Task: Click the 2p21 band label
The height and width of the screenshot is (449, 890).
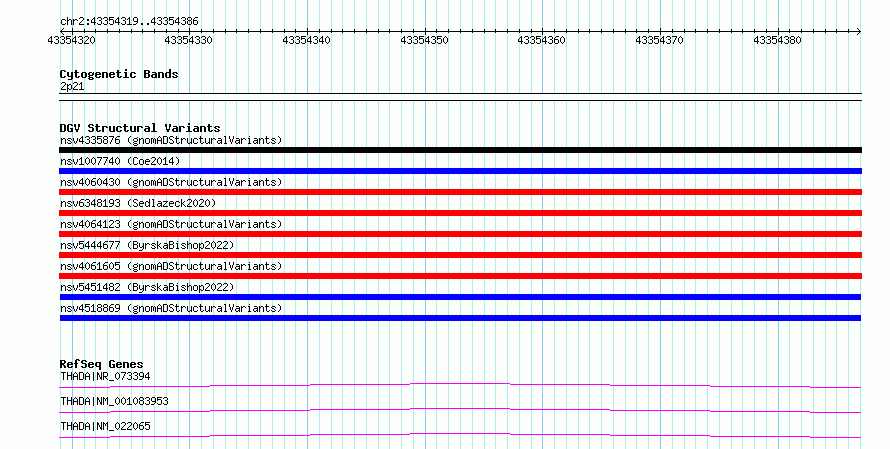Action: pyautogui.click(x=72, y=86)
